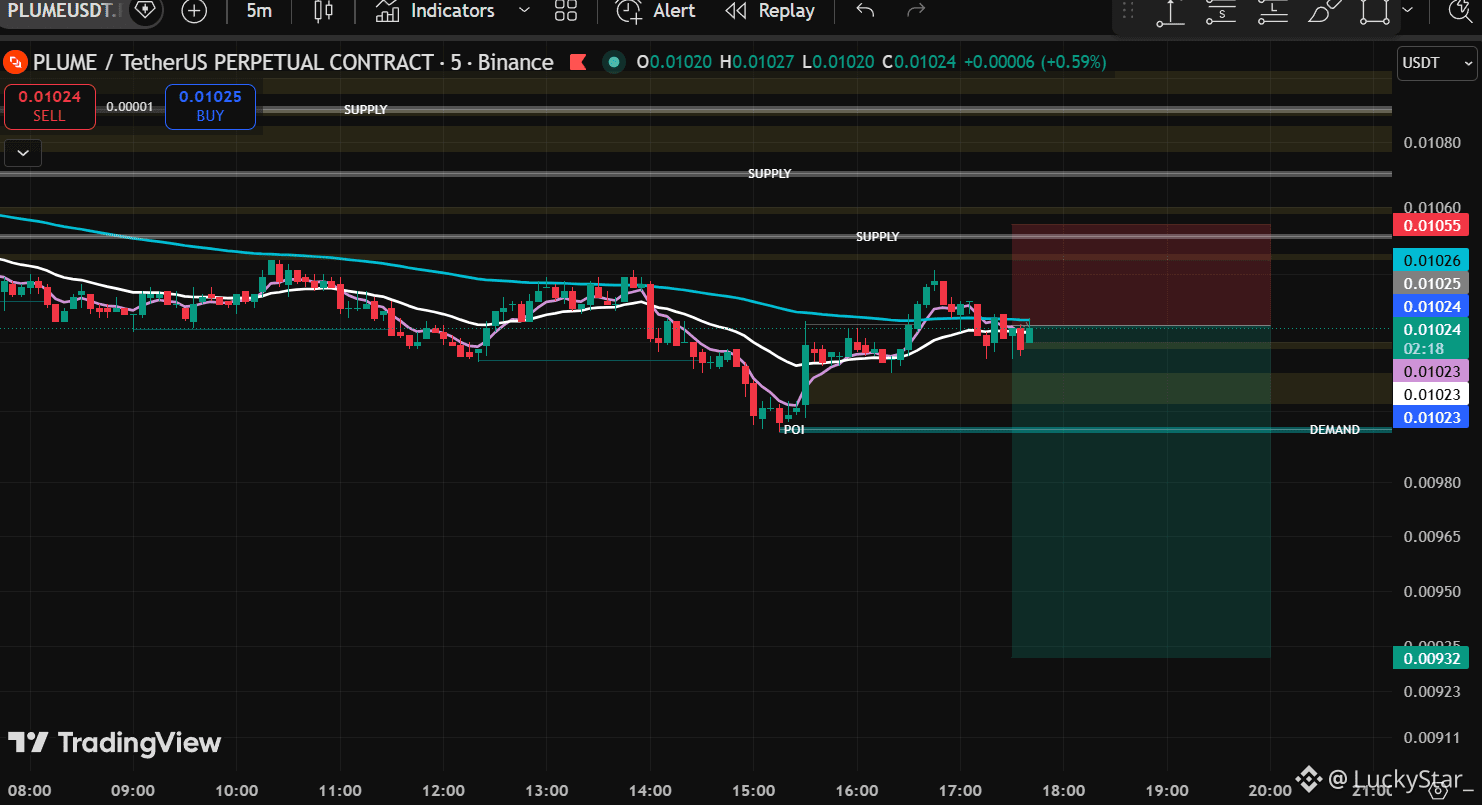Click the 18:00 time axis label
Image resolution: width=1482 pixels, height=805 pixels.
coord(1063,790)
